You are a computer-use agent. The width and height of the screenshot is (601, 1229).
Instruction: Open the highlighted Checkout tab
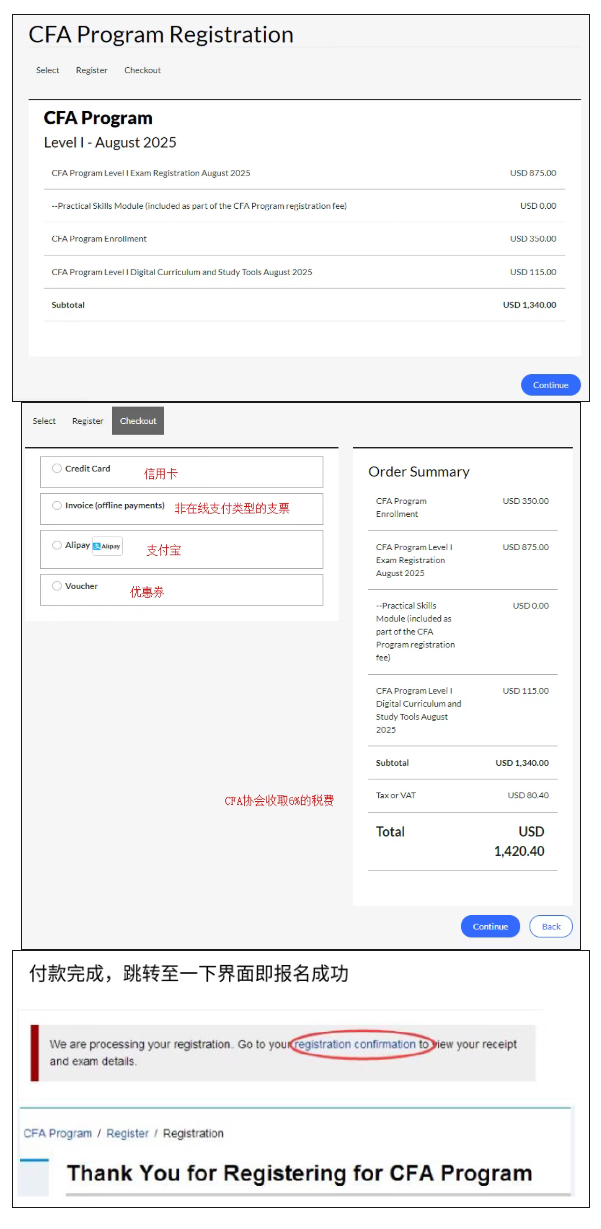click(x=138, y=421)
